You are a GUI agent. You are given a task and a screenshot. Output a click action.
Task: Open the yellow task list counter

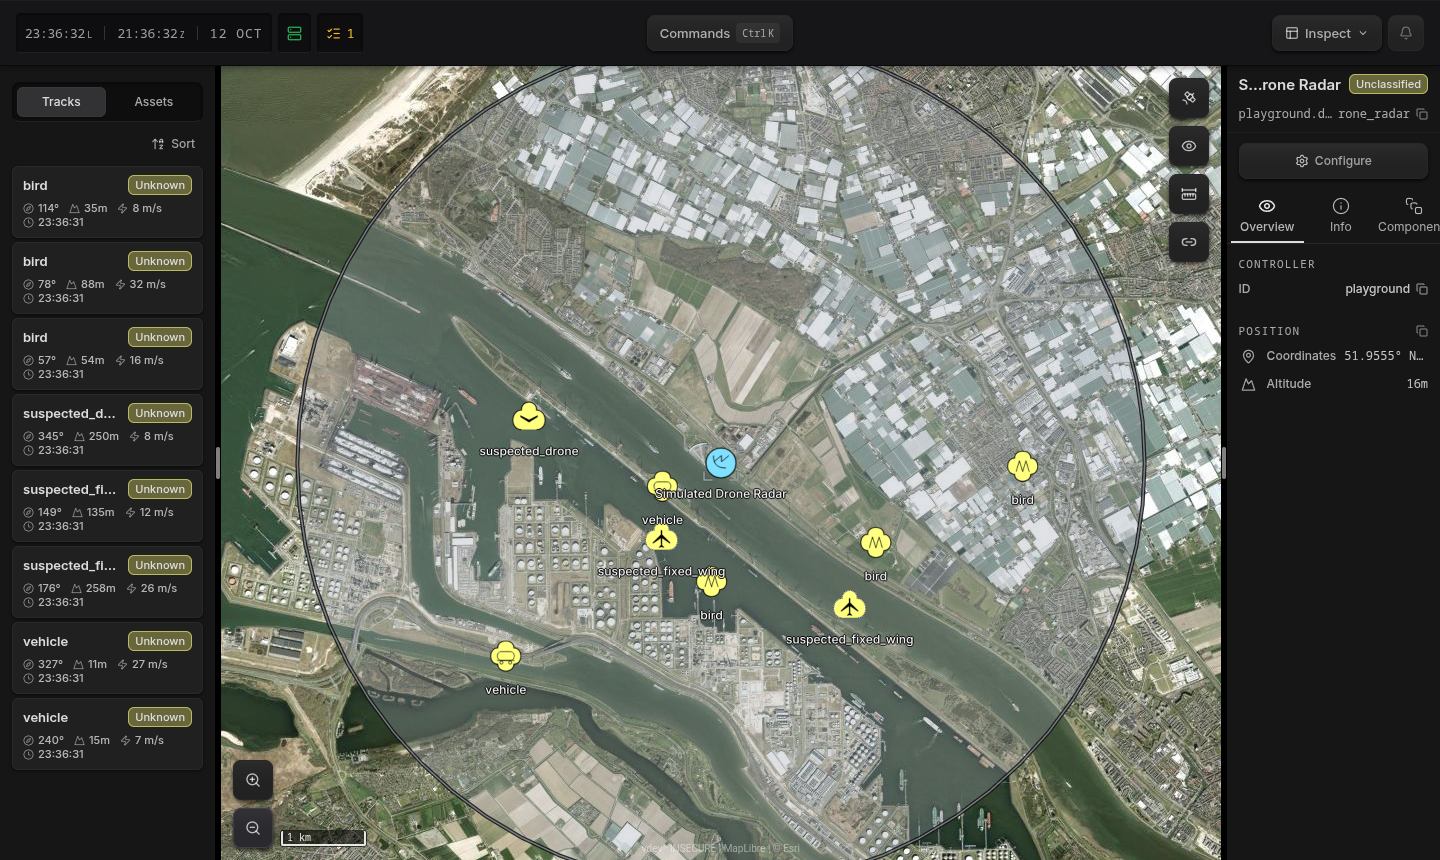tap(340, 33)
